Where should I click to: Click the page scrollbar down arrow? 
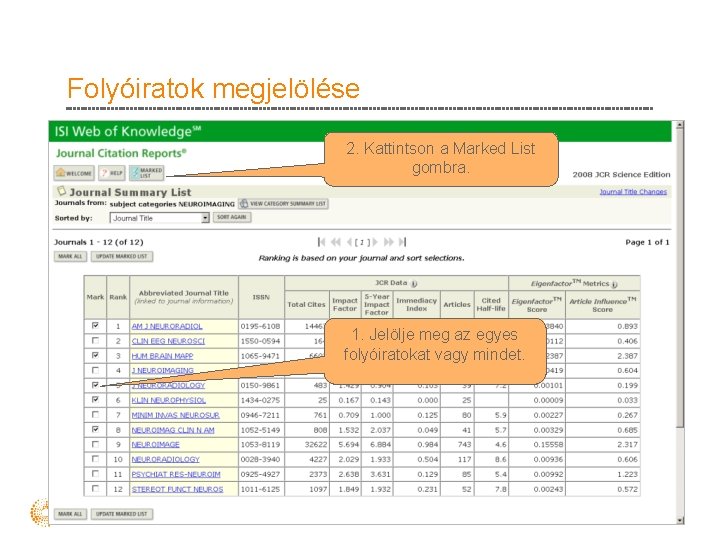pyautogui.click(x=680, y=520)
